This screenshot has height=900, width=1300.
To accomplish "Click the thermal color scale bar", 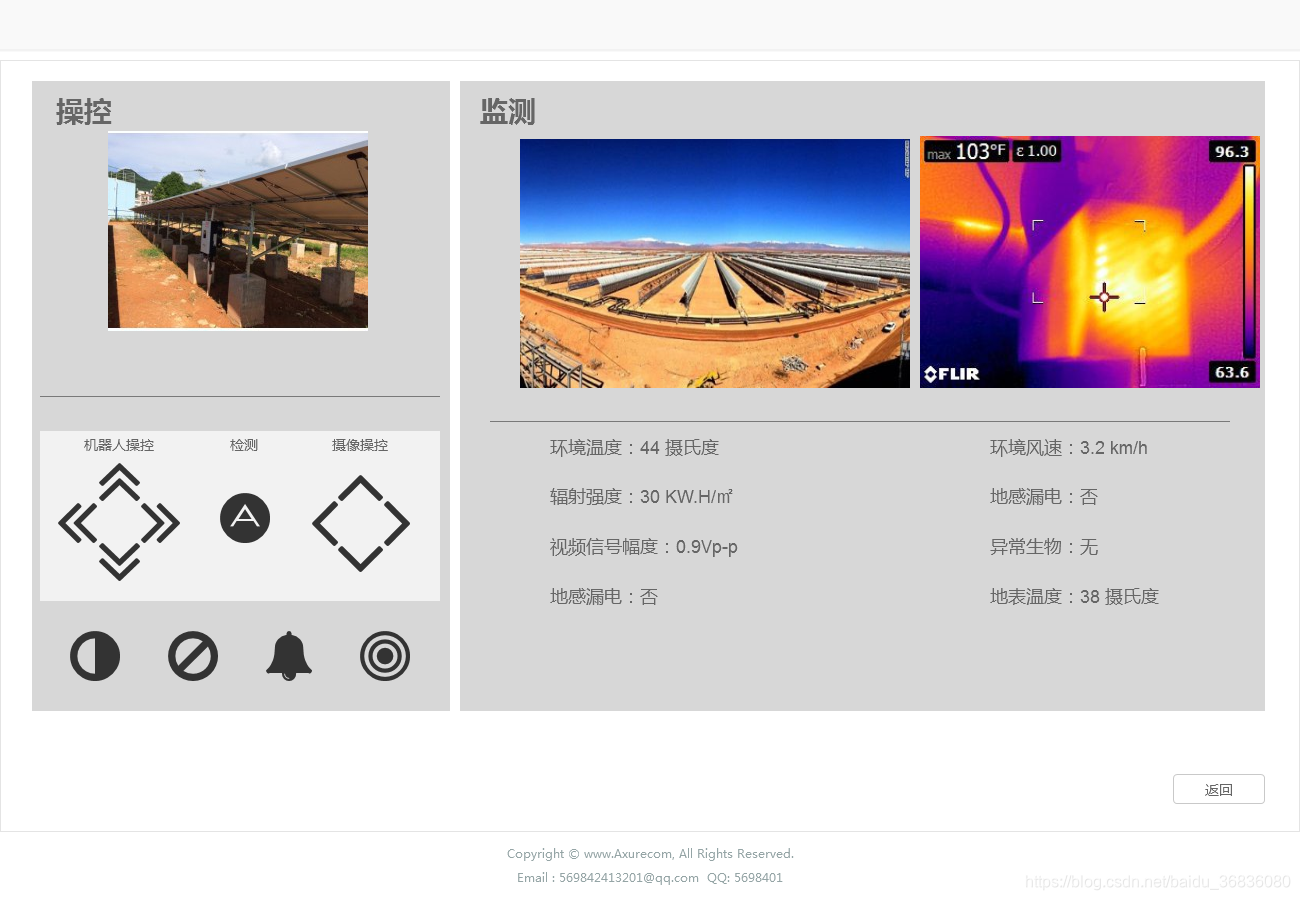I will point(1249,262).
